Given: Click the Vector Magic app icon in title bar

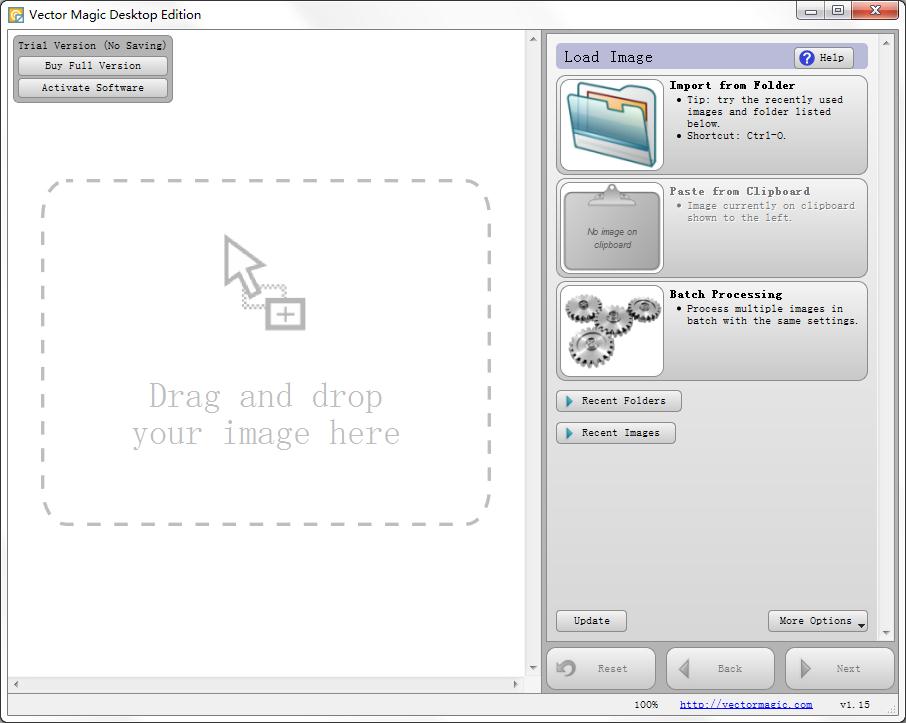Looking at the screenshot, I should pos(16,14).
